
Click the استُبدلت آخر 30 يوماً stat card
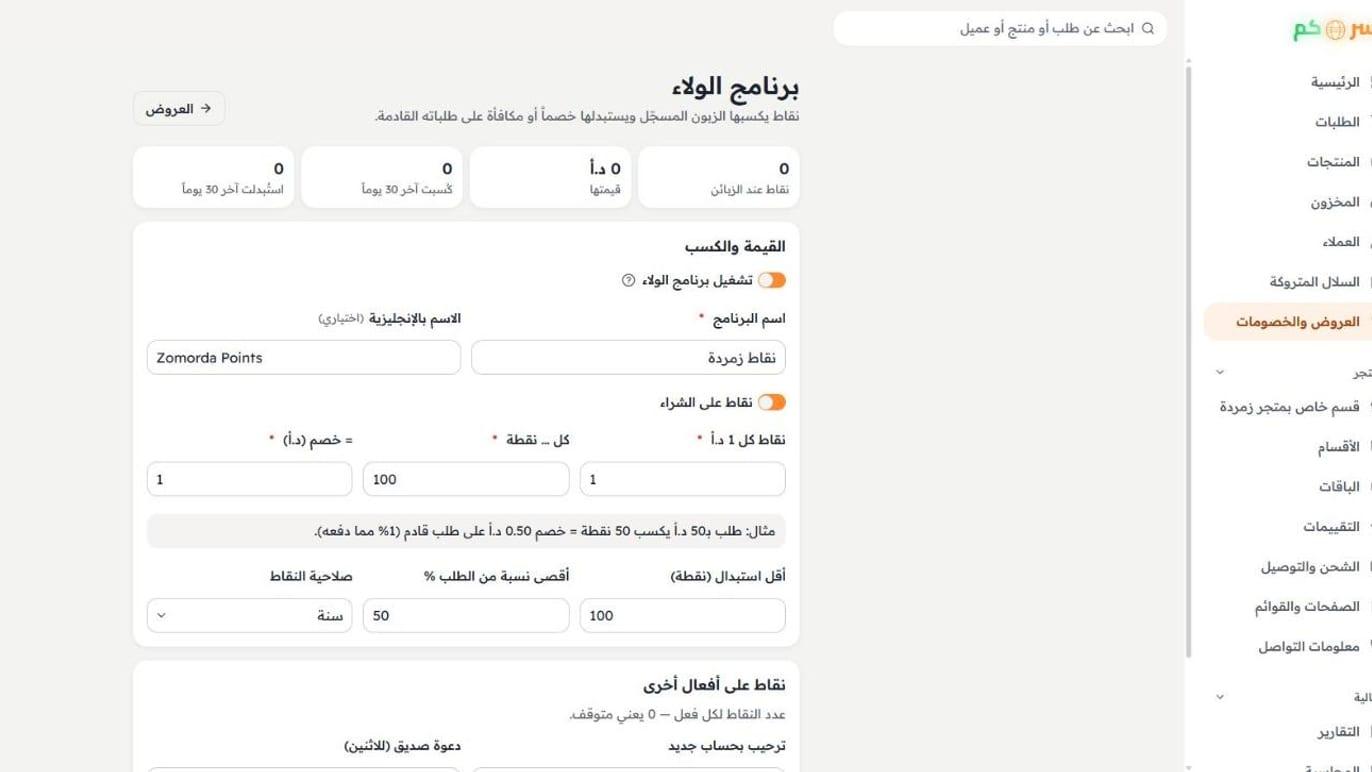[214, 178]
